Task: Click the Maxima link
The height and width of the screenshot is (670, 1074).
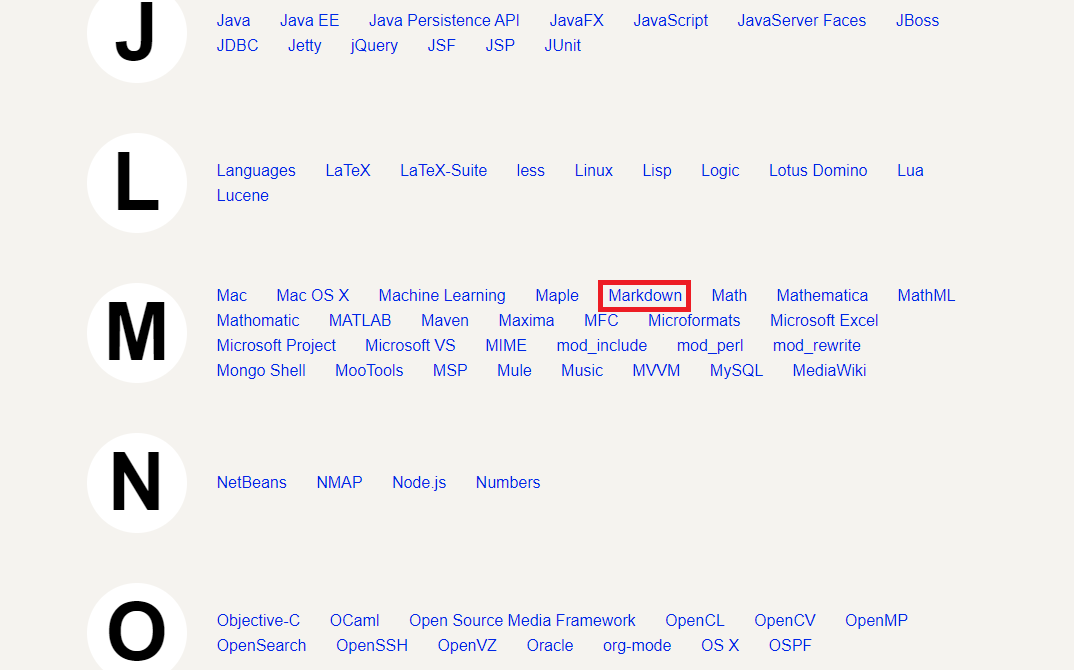Action: click(526, 321)
